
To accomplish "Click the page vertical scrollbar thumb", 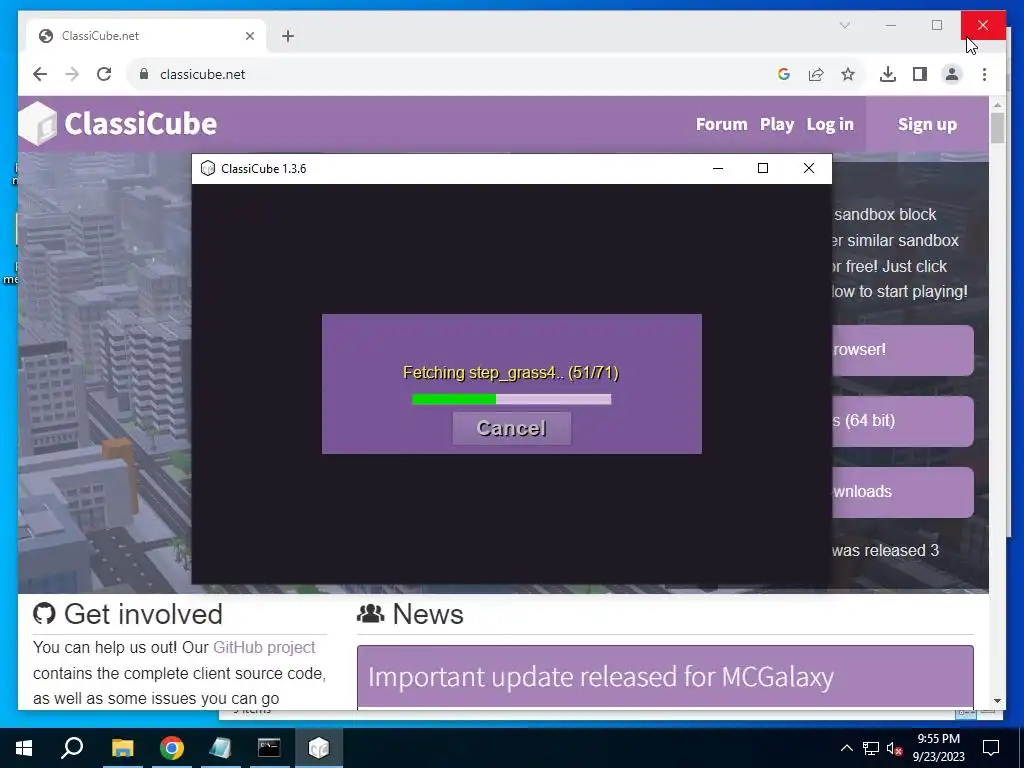I will (x=997, y=127).
